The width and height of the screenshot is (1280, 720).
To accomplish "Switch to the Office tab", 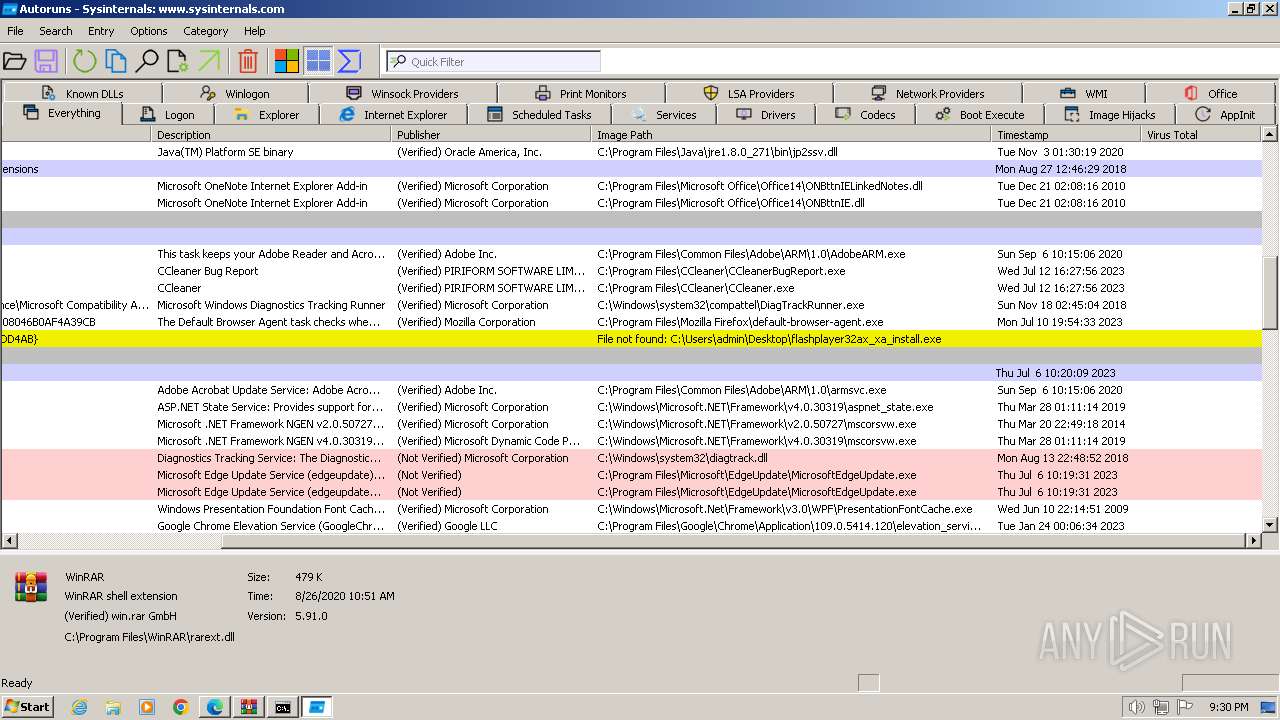I will 1210,93.
